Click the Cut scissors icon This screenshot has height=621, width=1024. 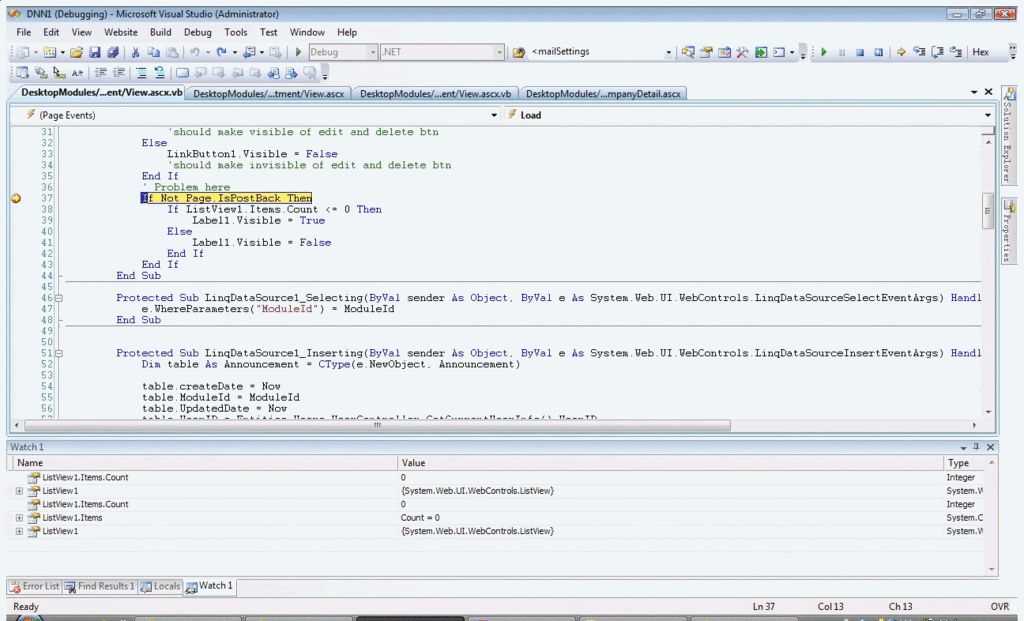[135, 52]
